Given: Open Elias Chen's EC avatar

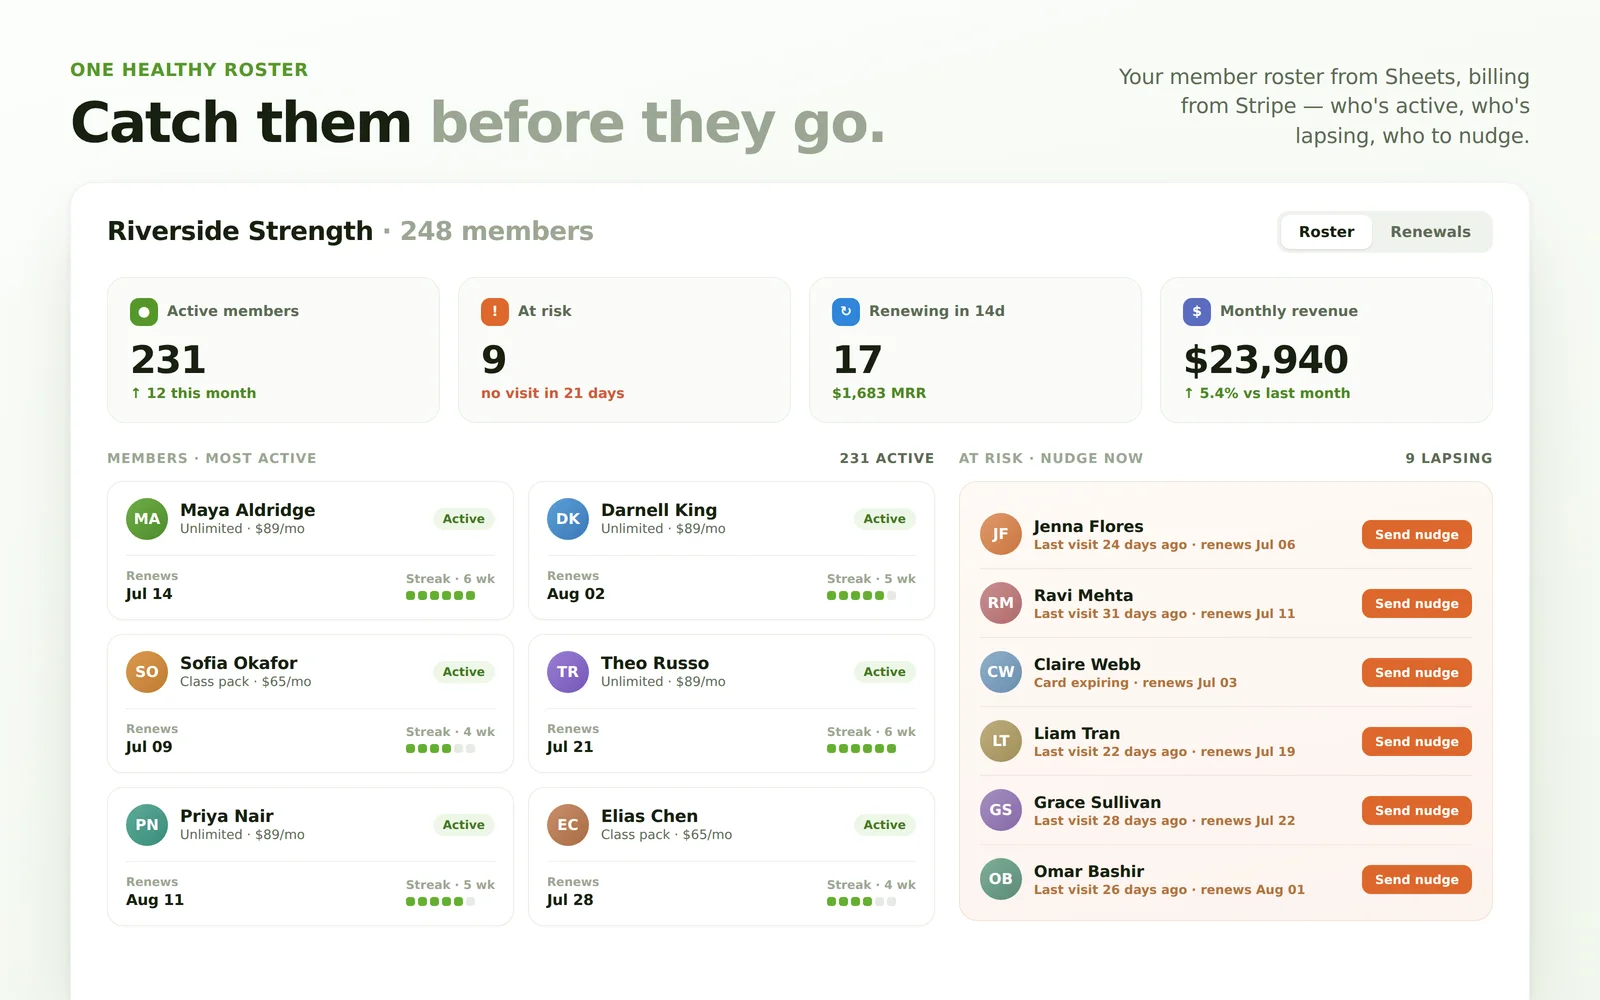Looking at the screenshot, I should tap(568, 825).
